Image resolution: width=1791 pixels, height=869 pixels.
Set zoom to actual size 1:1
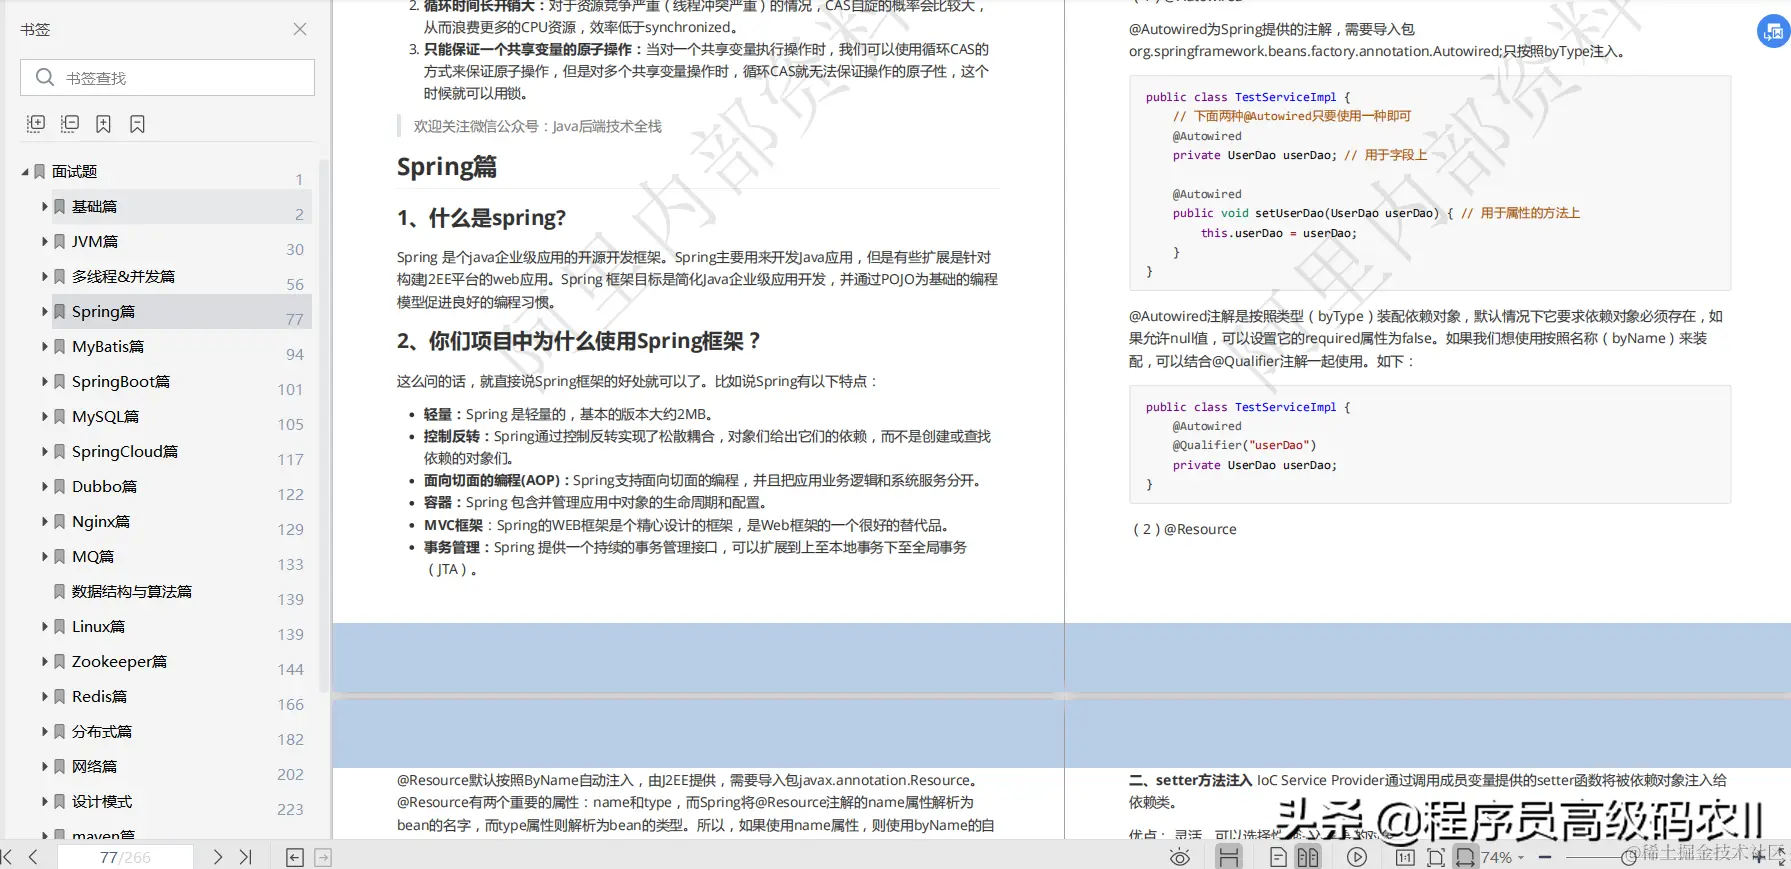point(1405,857)
